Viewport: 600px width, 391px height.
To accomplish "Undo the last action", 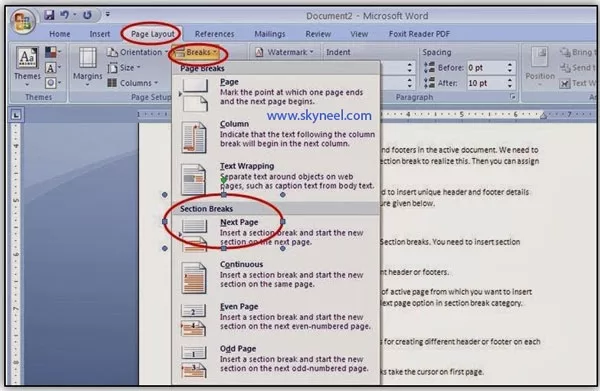I will 65,15.
